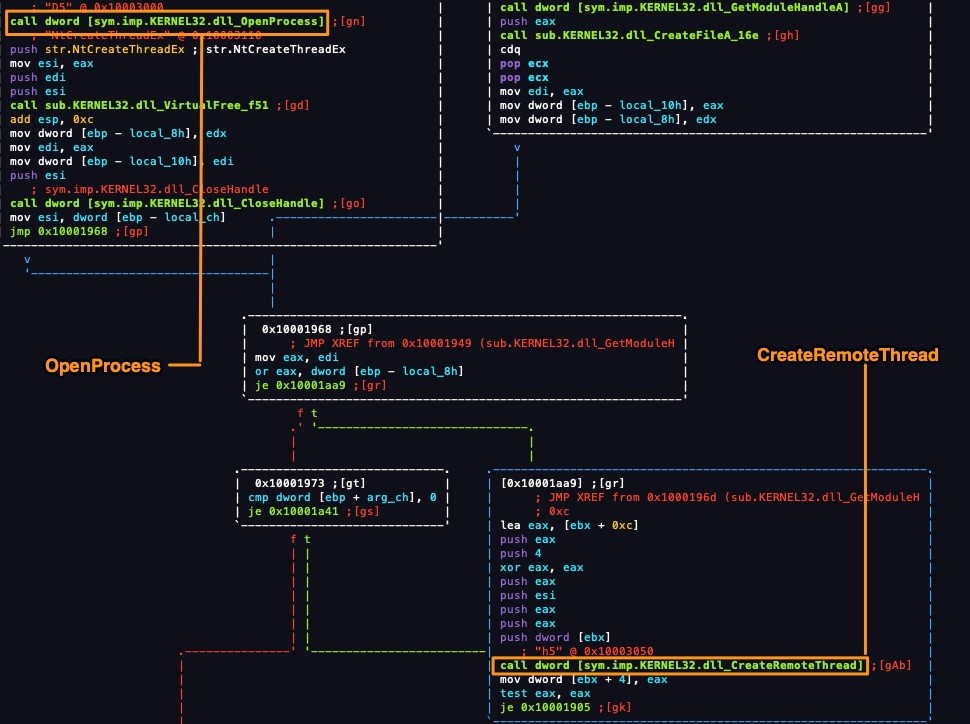
Task: Click the KERNEL32 CreateRemoteThread call instruction
Action: click(x=683, y=664)
